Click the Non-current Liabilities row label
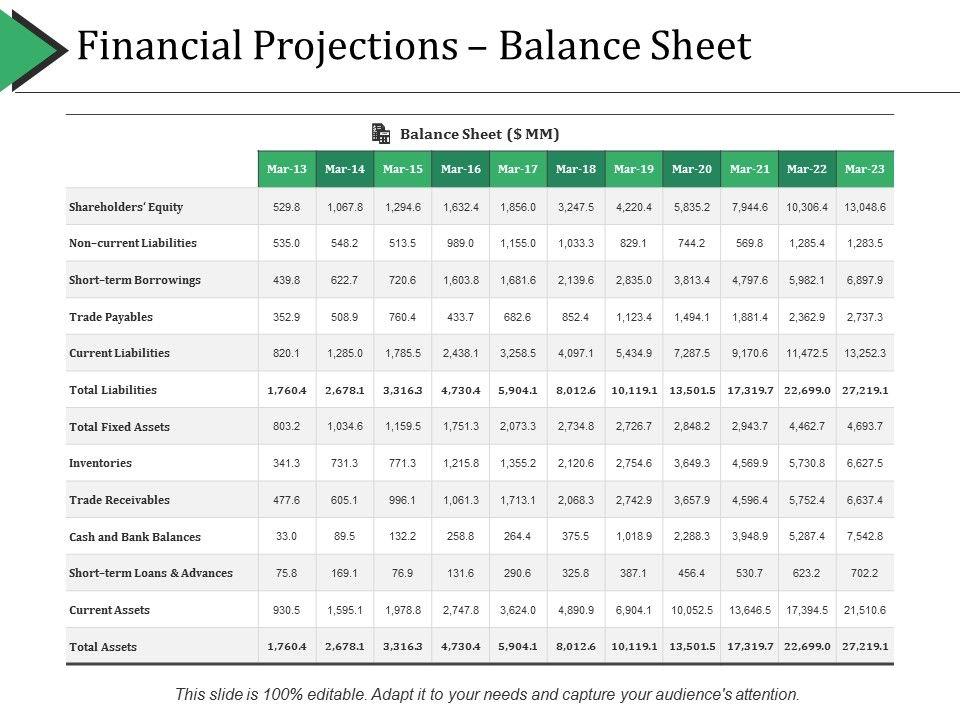This screenshot has width=960, height=720. pyautogui.click(x=133, y=243)
